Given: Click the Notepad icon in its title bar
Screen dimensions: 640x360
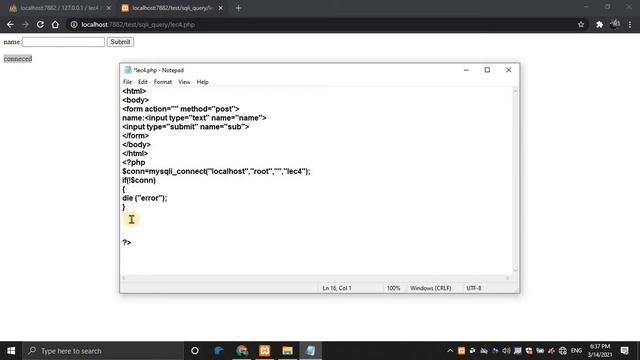Looking at the screenshot, I should 127,70.
